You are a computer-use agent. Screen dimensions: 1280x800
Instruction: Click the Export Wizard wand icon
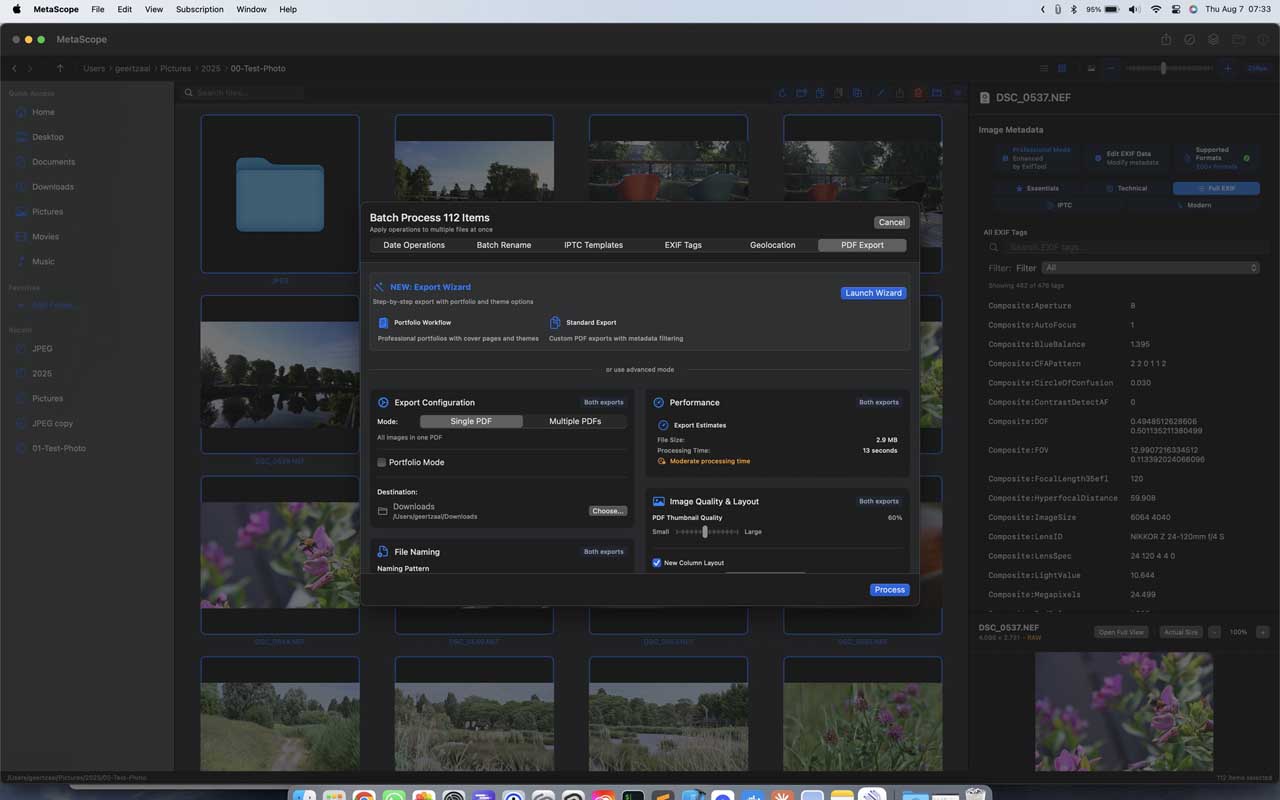pyautogui.click(x=380, y=287)
